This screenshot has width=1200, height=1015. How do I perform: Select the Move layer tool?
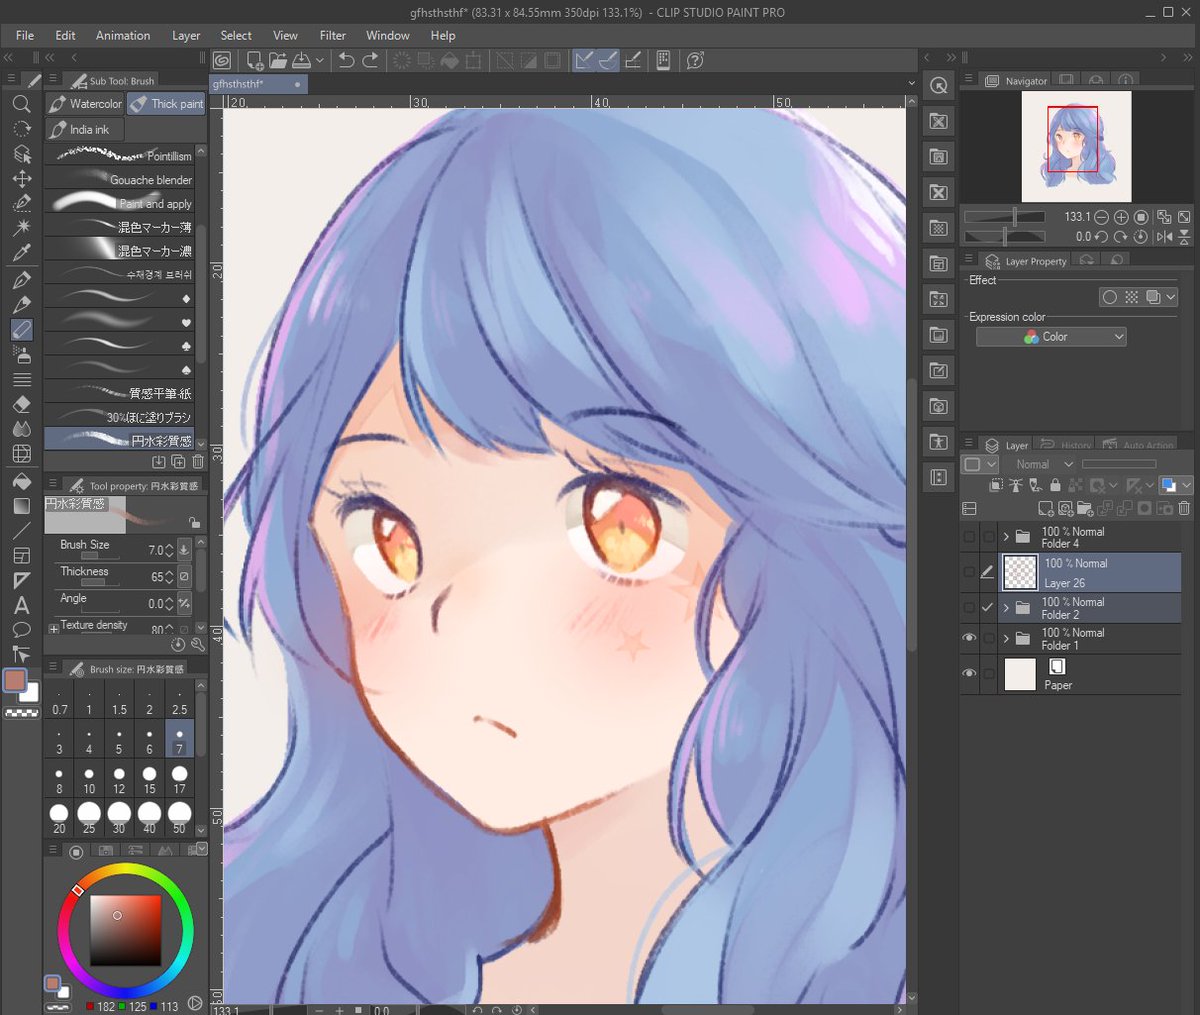click(21, 179)
